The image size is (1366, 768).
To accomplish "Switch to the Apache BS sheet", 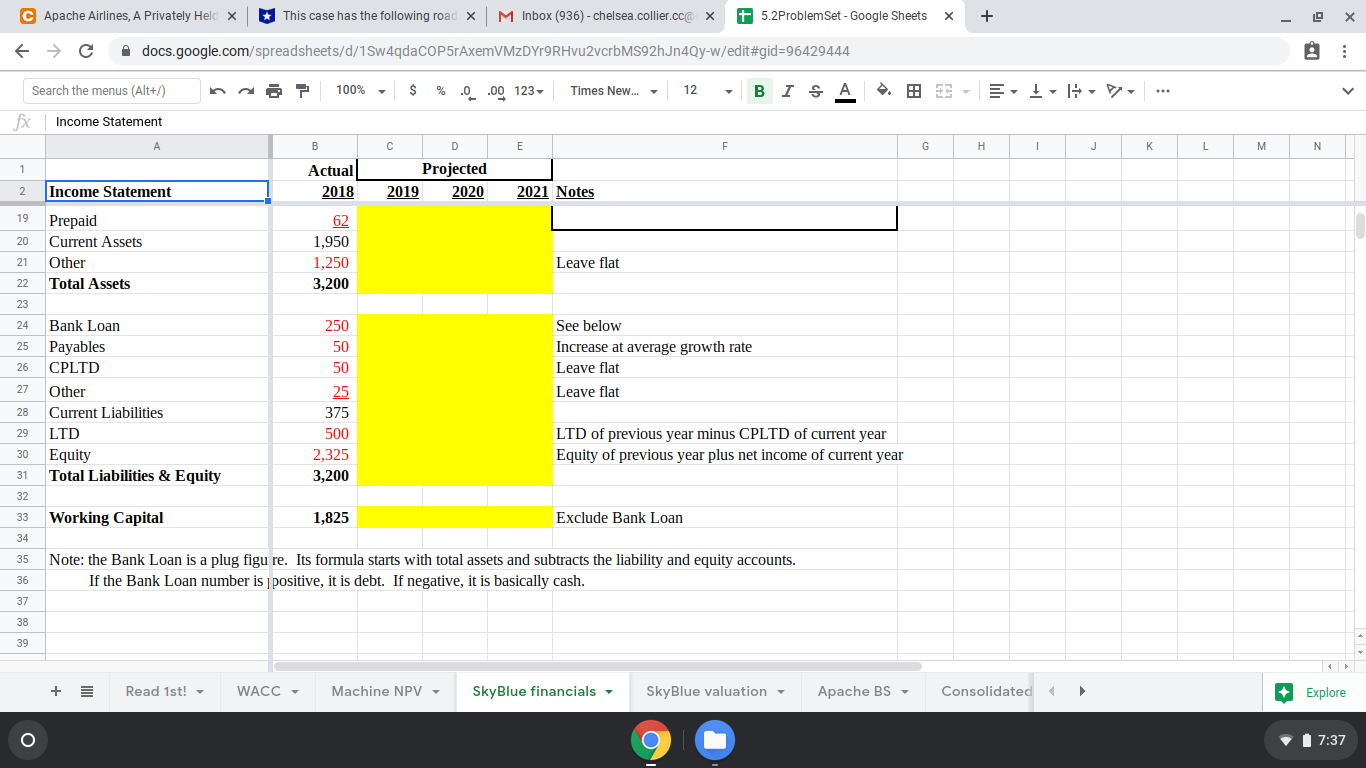I will [855, 691].
